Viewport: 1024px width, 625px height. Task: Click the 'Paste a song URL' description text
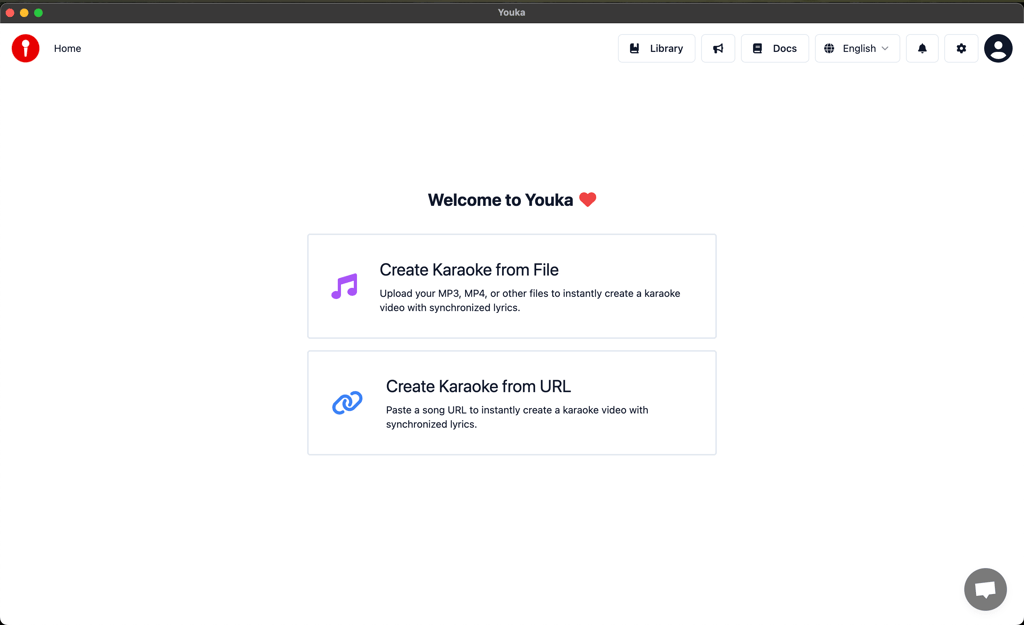coord(517,417)
